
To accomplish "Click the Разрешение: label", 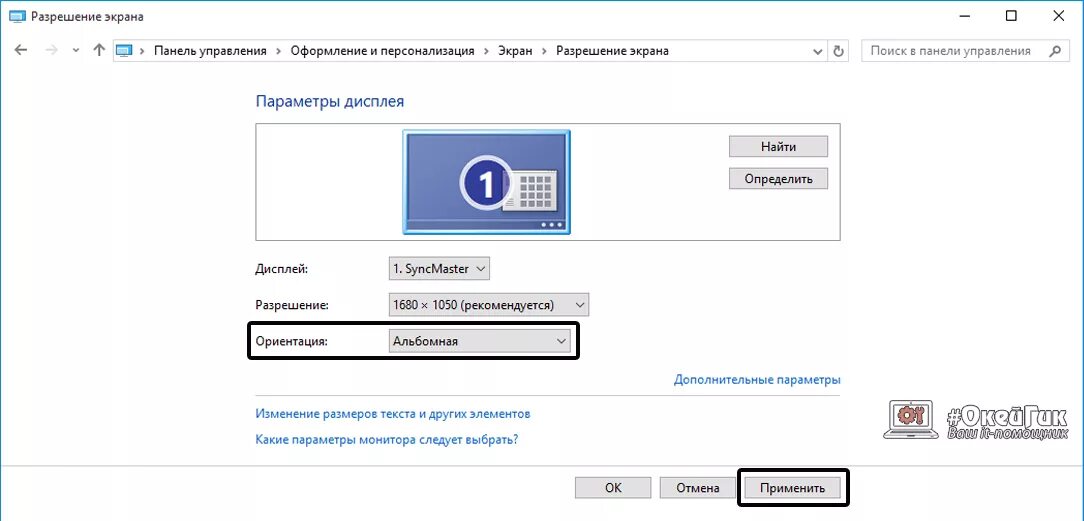I will click(292, 305).
